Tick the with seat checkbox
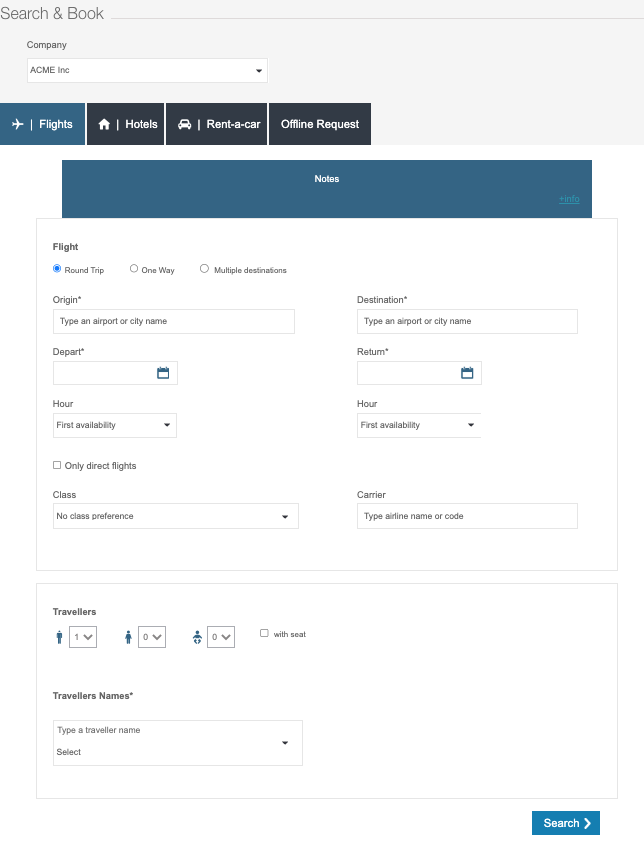The image size is (644, 841). tap(264, 633)
